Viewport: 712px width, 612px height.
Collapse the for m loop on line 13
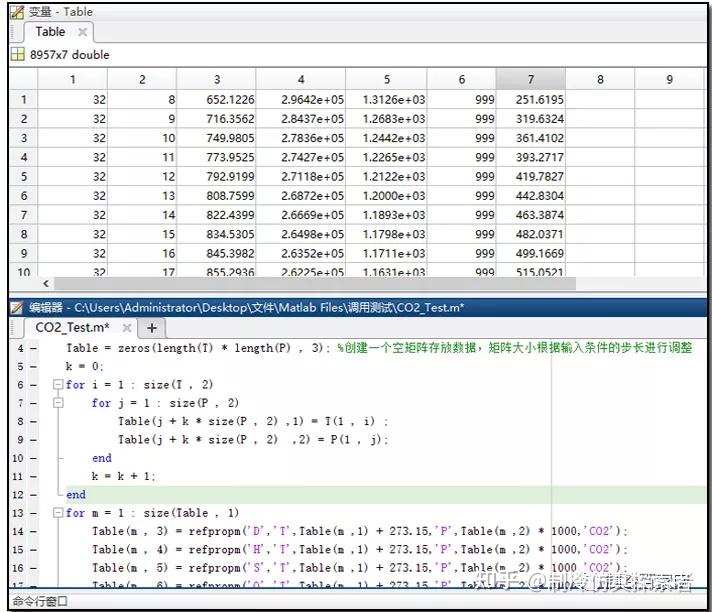tap(58, 513)
